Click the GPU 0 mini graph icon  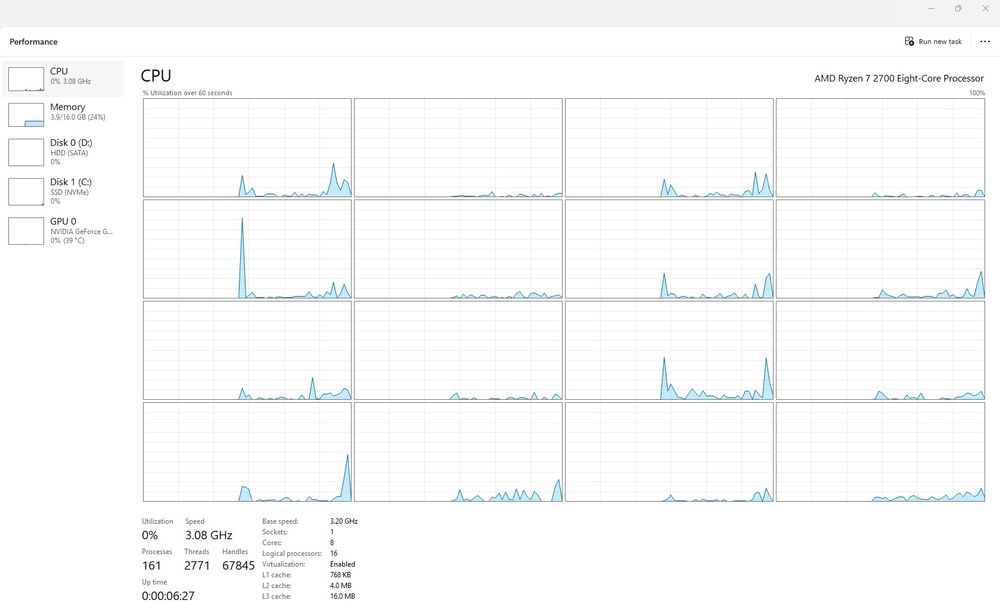(26, 231)
